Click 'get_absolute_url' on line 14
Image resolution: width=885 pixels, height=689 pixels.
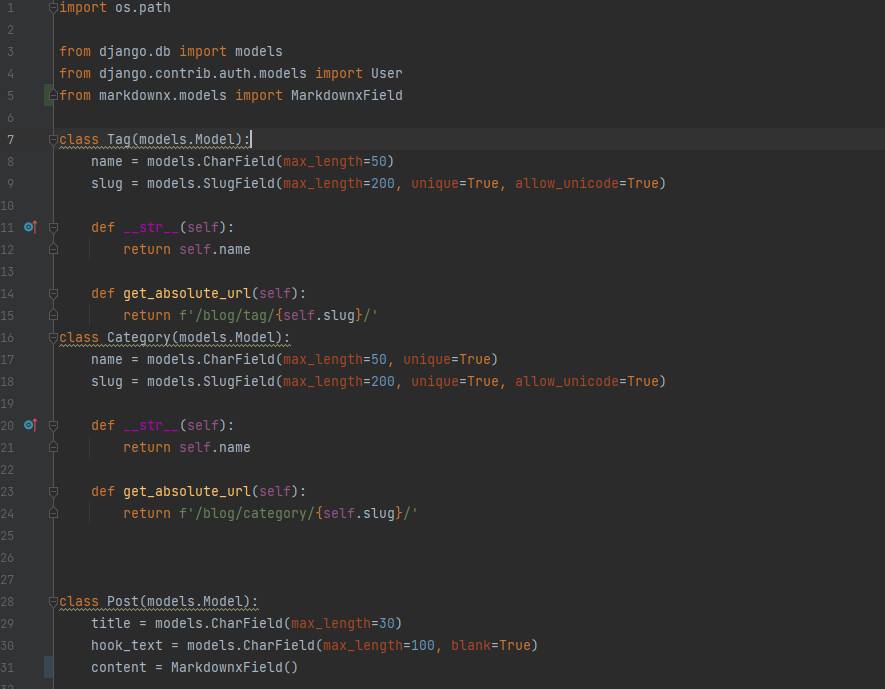tap(187, 293)
